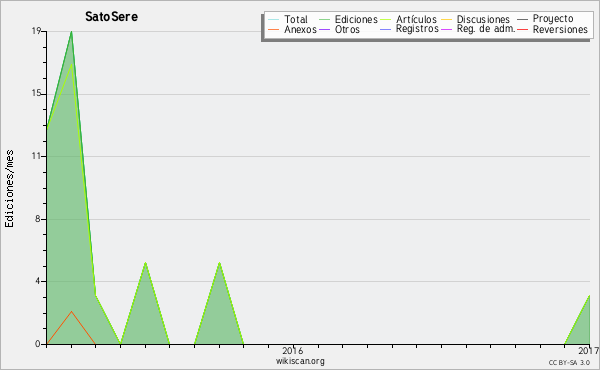Click the Ediciones/mes y-axis label
This screenshot has height=370, width=600.
click(x=9, y=189)
